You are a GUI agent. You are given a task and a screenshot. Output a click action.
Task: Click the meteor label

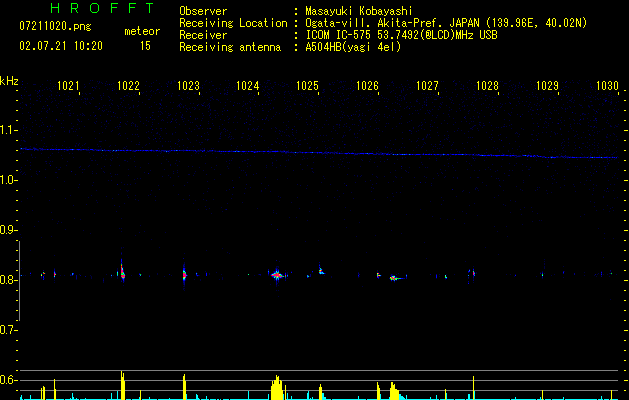pyautogui.click(x=142, y=31)
